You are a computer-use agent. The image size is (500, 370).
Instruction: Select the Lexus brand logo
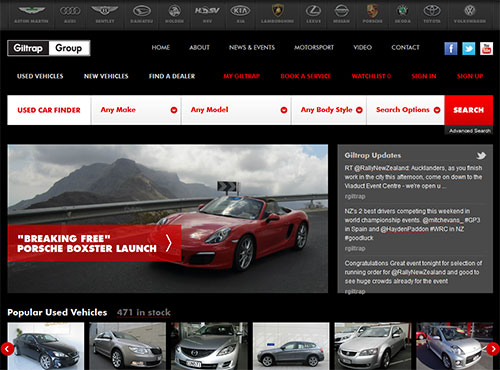pos(313,14)
